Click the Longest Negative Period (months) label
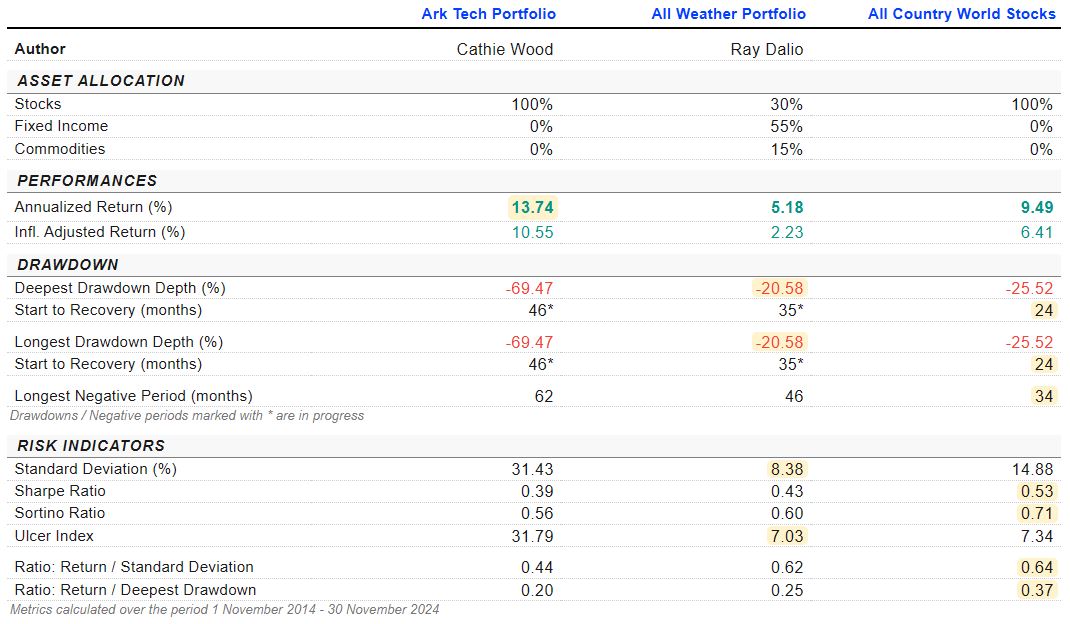This screenshot has width=1070, height=624. point(134,396)
